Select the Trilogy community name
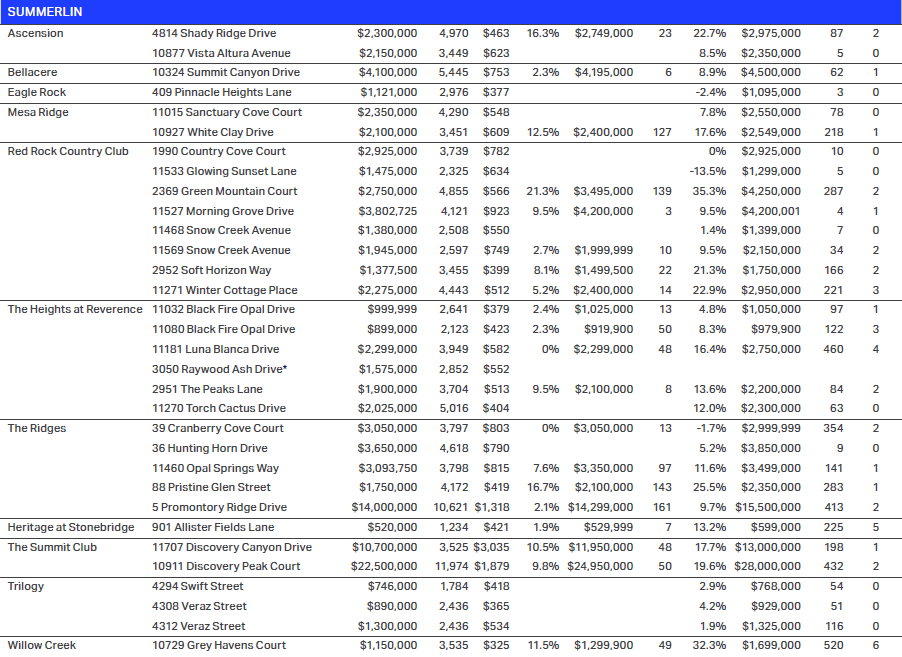 tap(27, 586)
